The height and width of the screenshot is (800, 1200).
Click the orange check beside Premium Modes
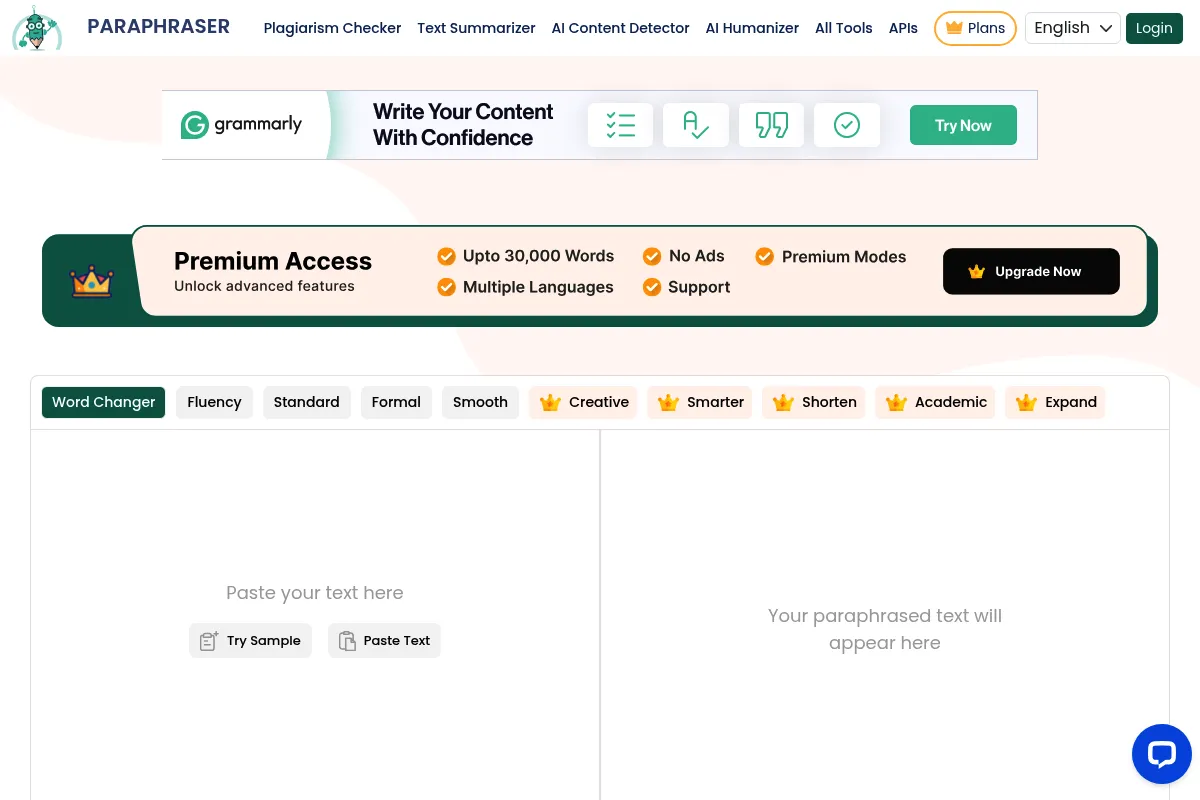(765, 256)
